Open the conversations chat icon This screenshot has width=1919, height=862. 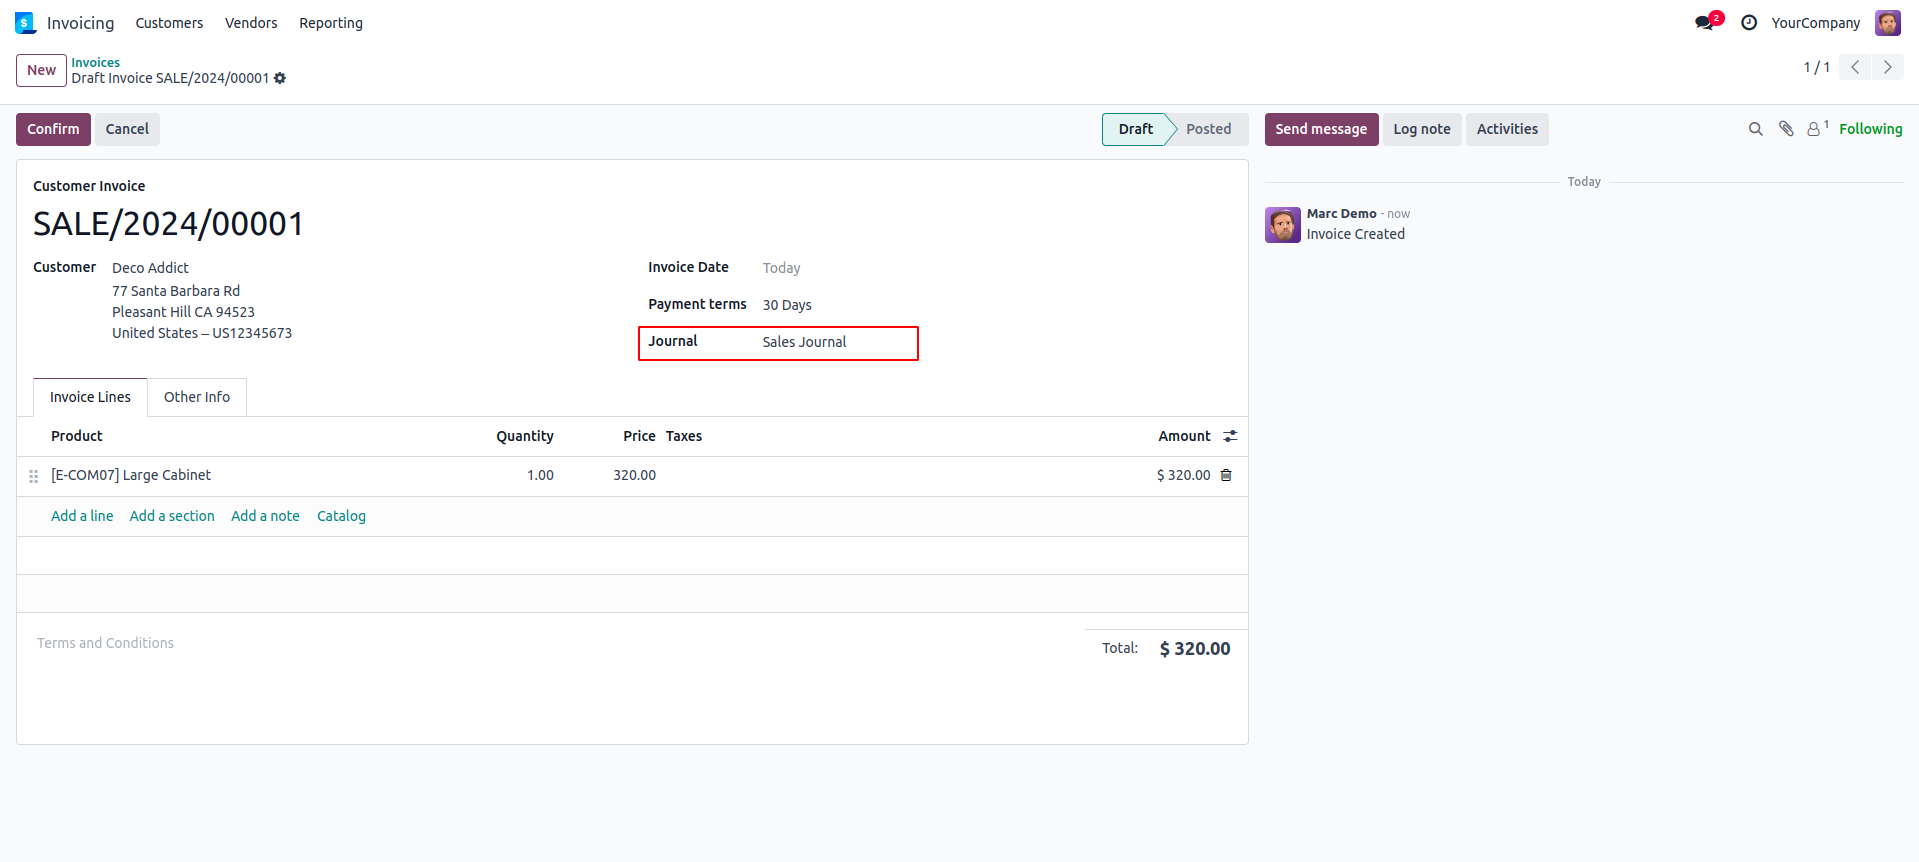pos(1705,23)
